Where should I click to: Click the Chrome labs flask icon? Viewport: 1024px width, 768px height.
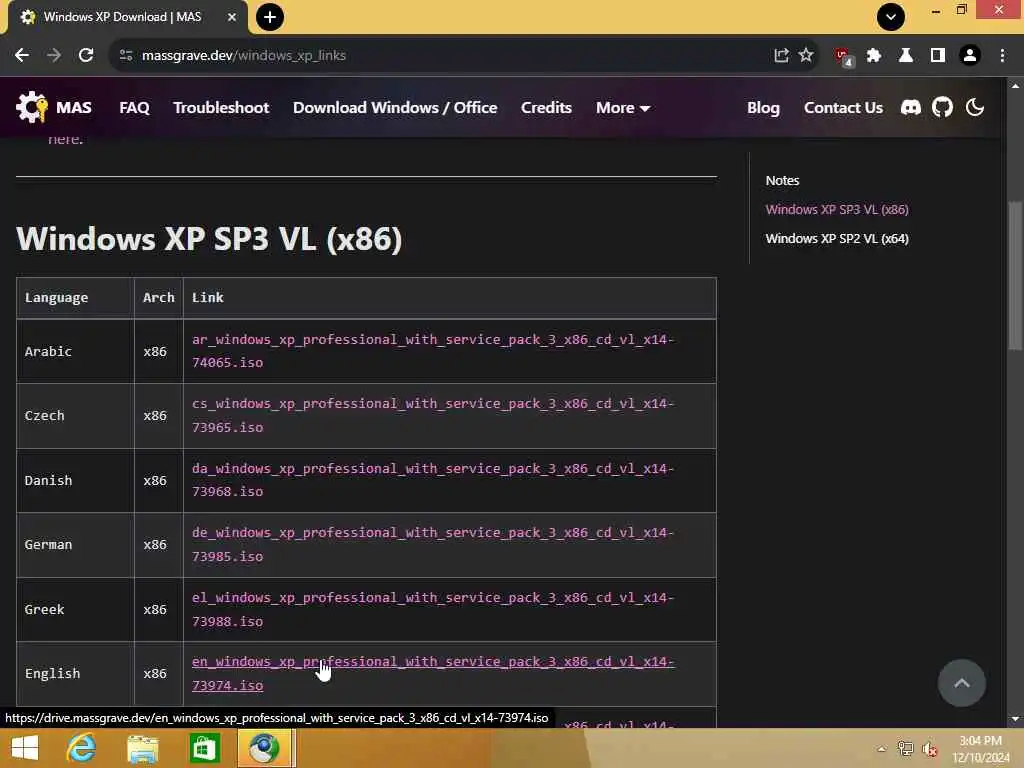tap(905, 56)
